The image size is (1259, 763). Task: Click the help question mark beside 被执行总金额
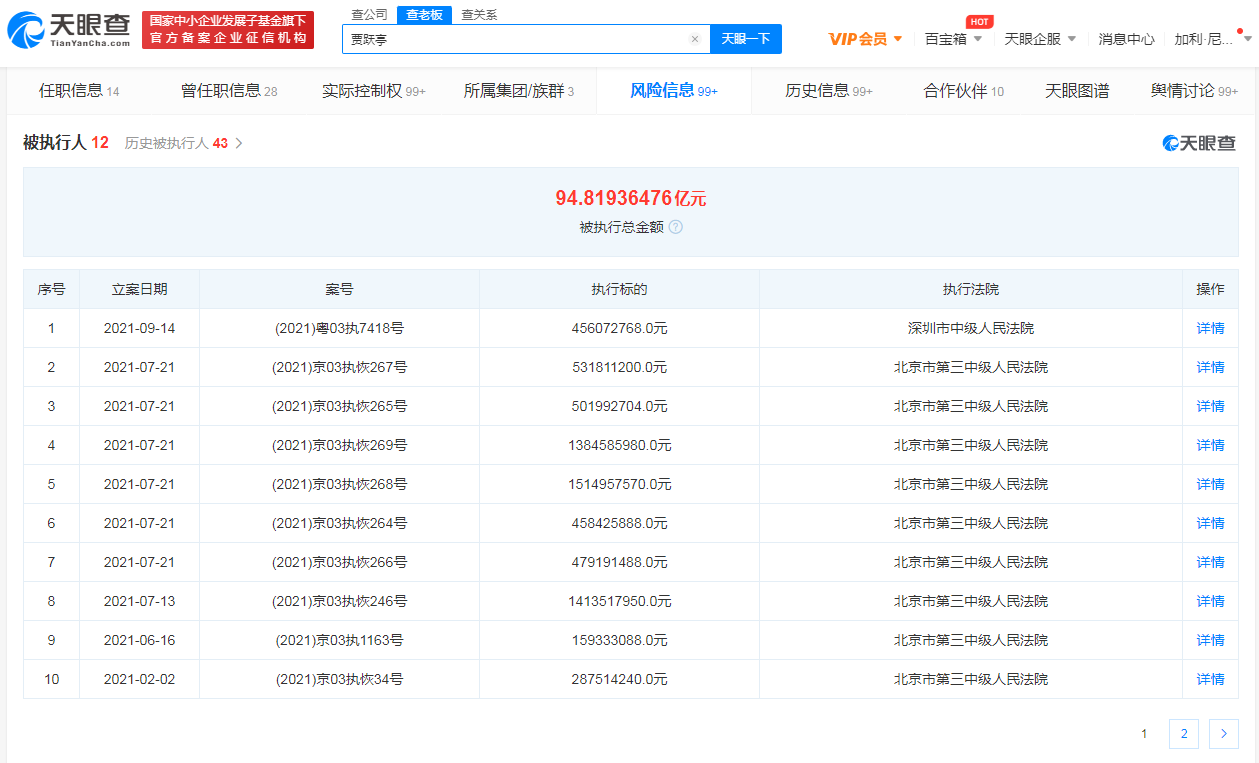pyautogui.click(x=676, y=227)
